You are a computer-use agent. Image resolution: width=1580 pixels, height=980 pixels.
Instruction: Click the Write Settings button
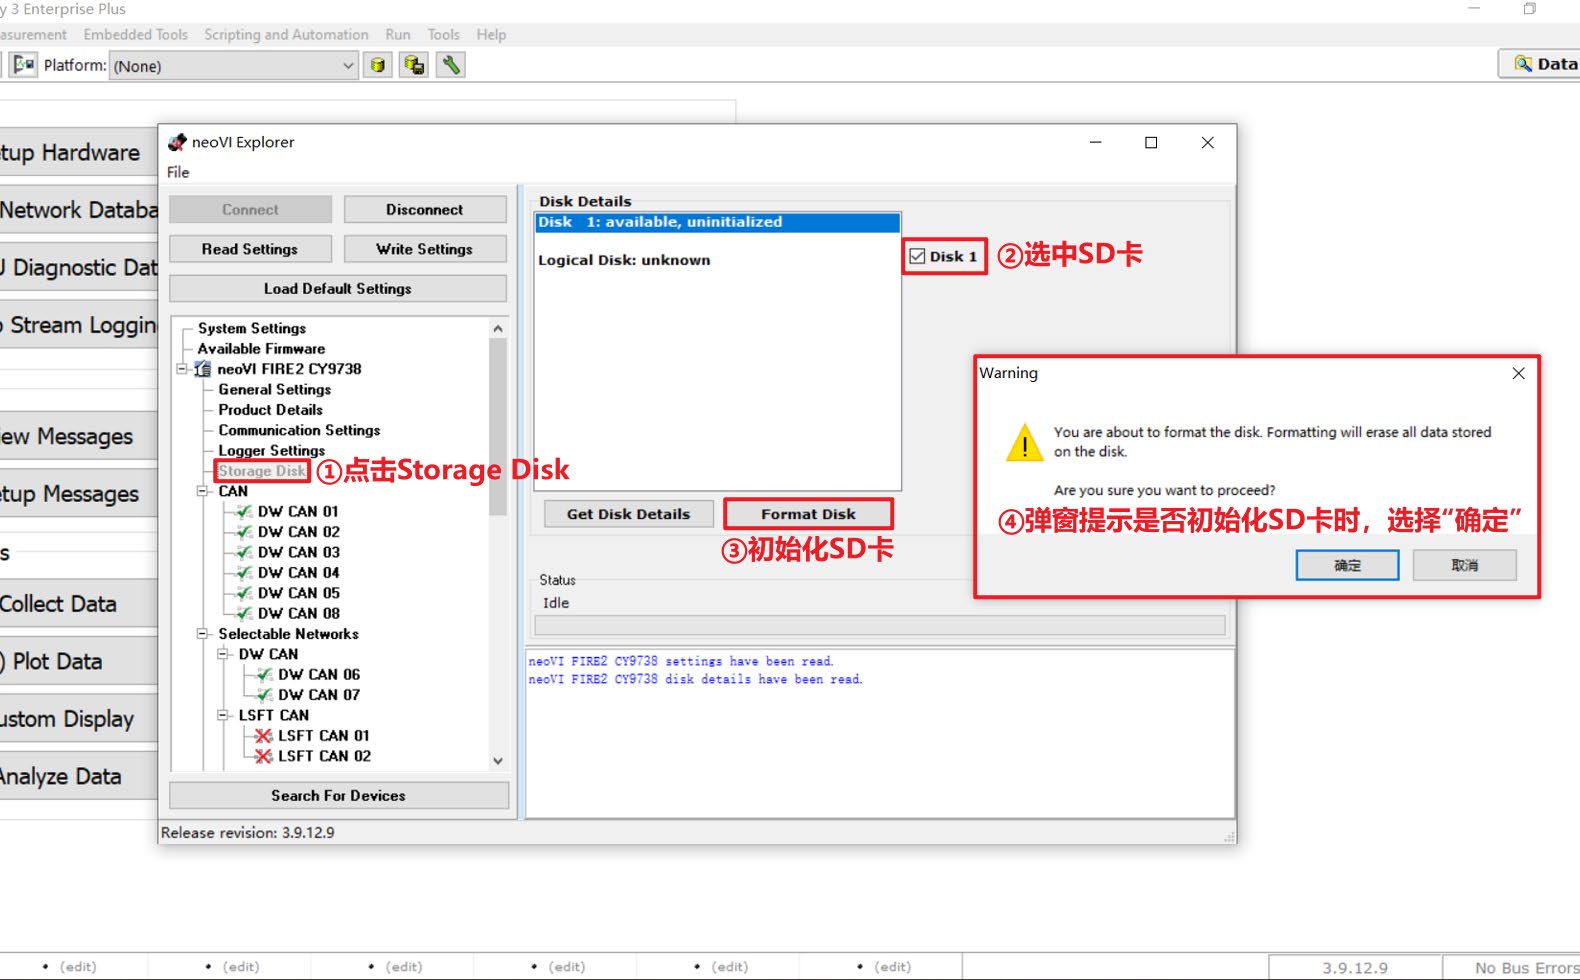click(425, 249)
